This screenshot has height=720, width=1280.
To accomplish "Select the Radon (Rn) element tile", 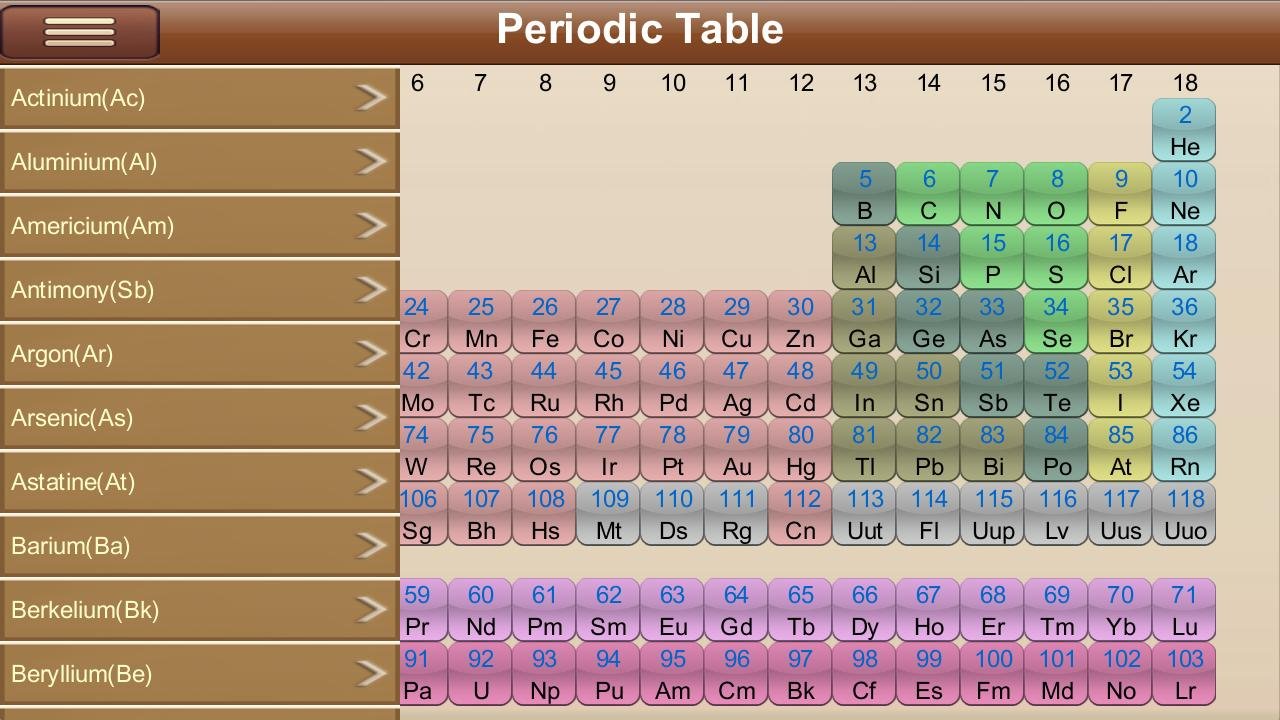I will click(1184, 450).
